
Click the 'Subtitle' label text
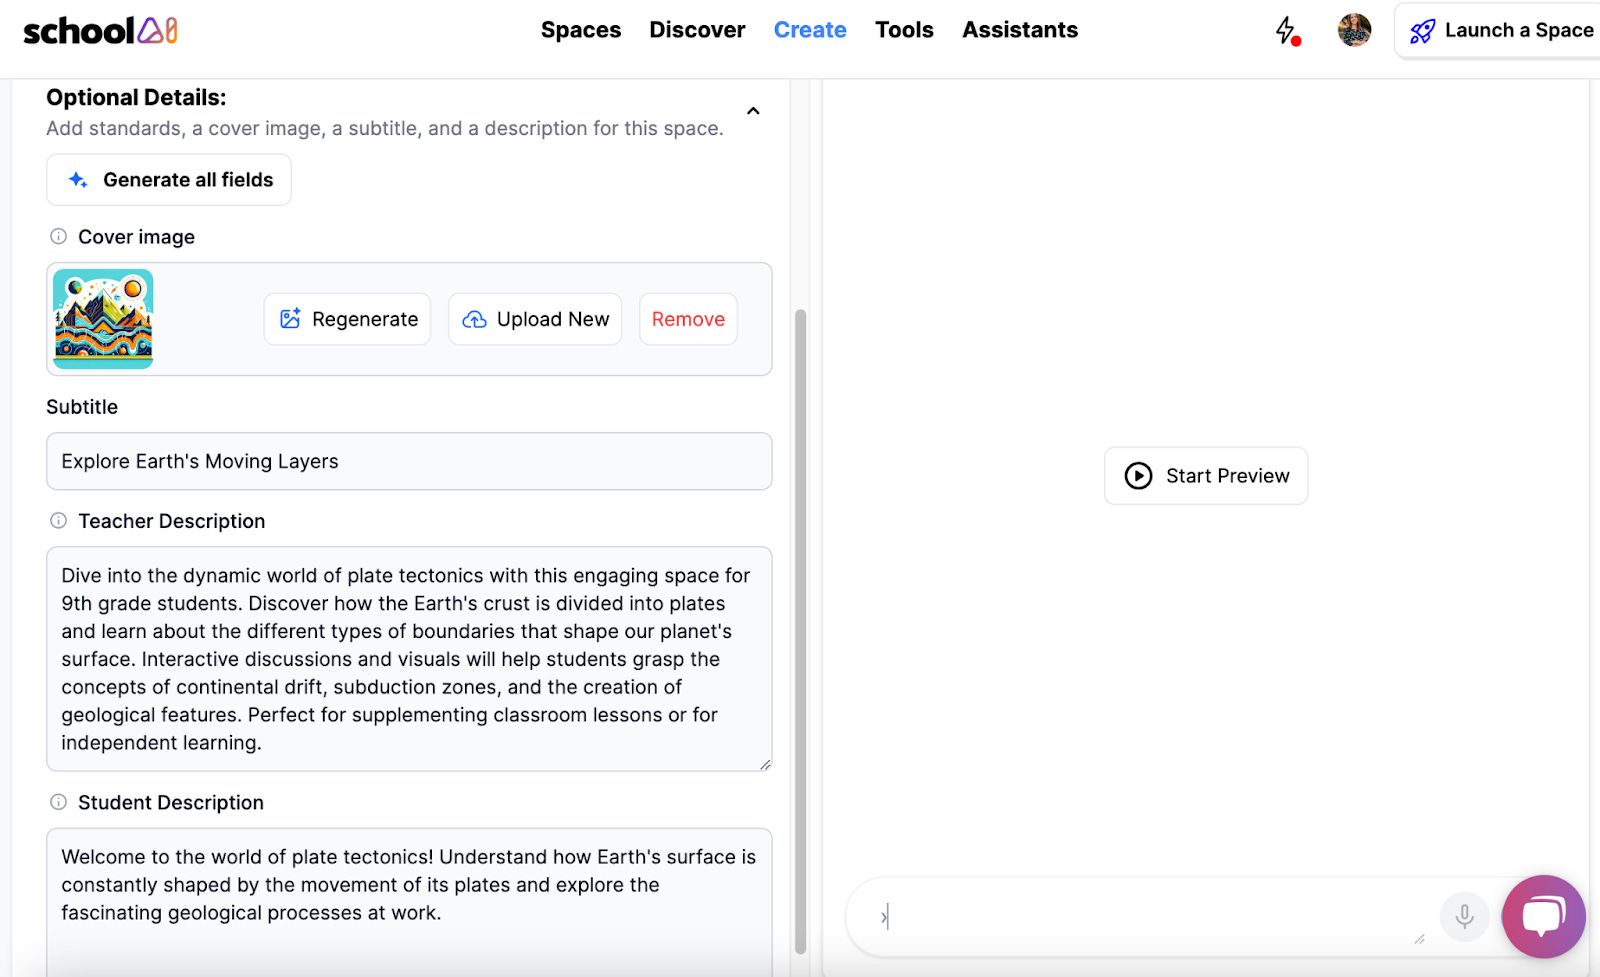point(82,407)
